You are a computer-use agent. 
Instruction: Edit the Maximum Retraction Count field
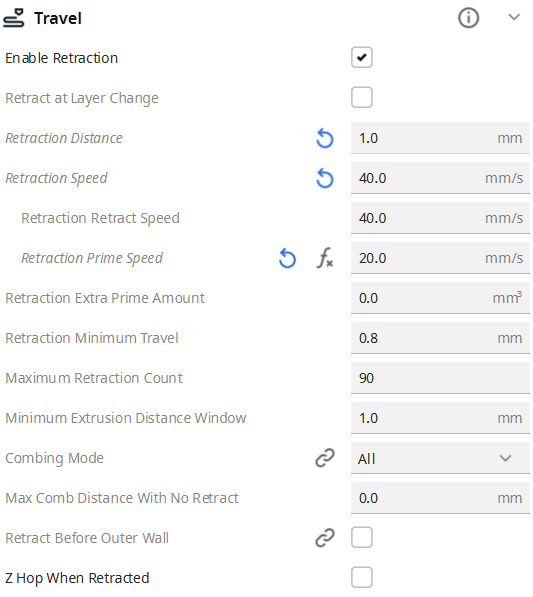pyautogui.click(x=440, y=378)
